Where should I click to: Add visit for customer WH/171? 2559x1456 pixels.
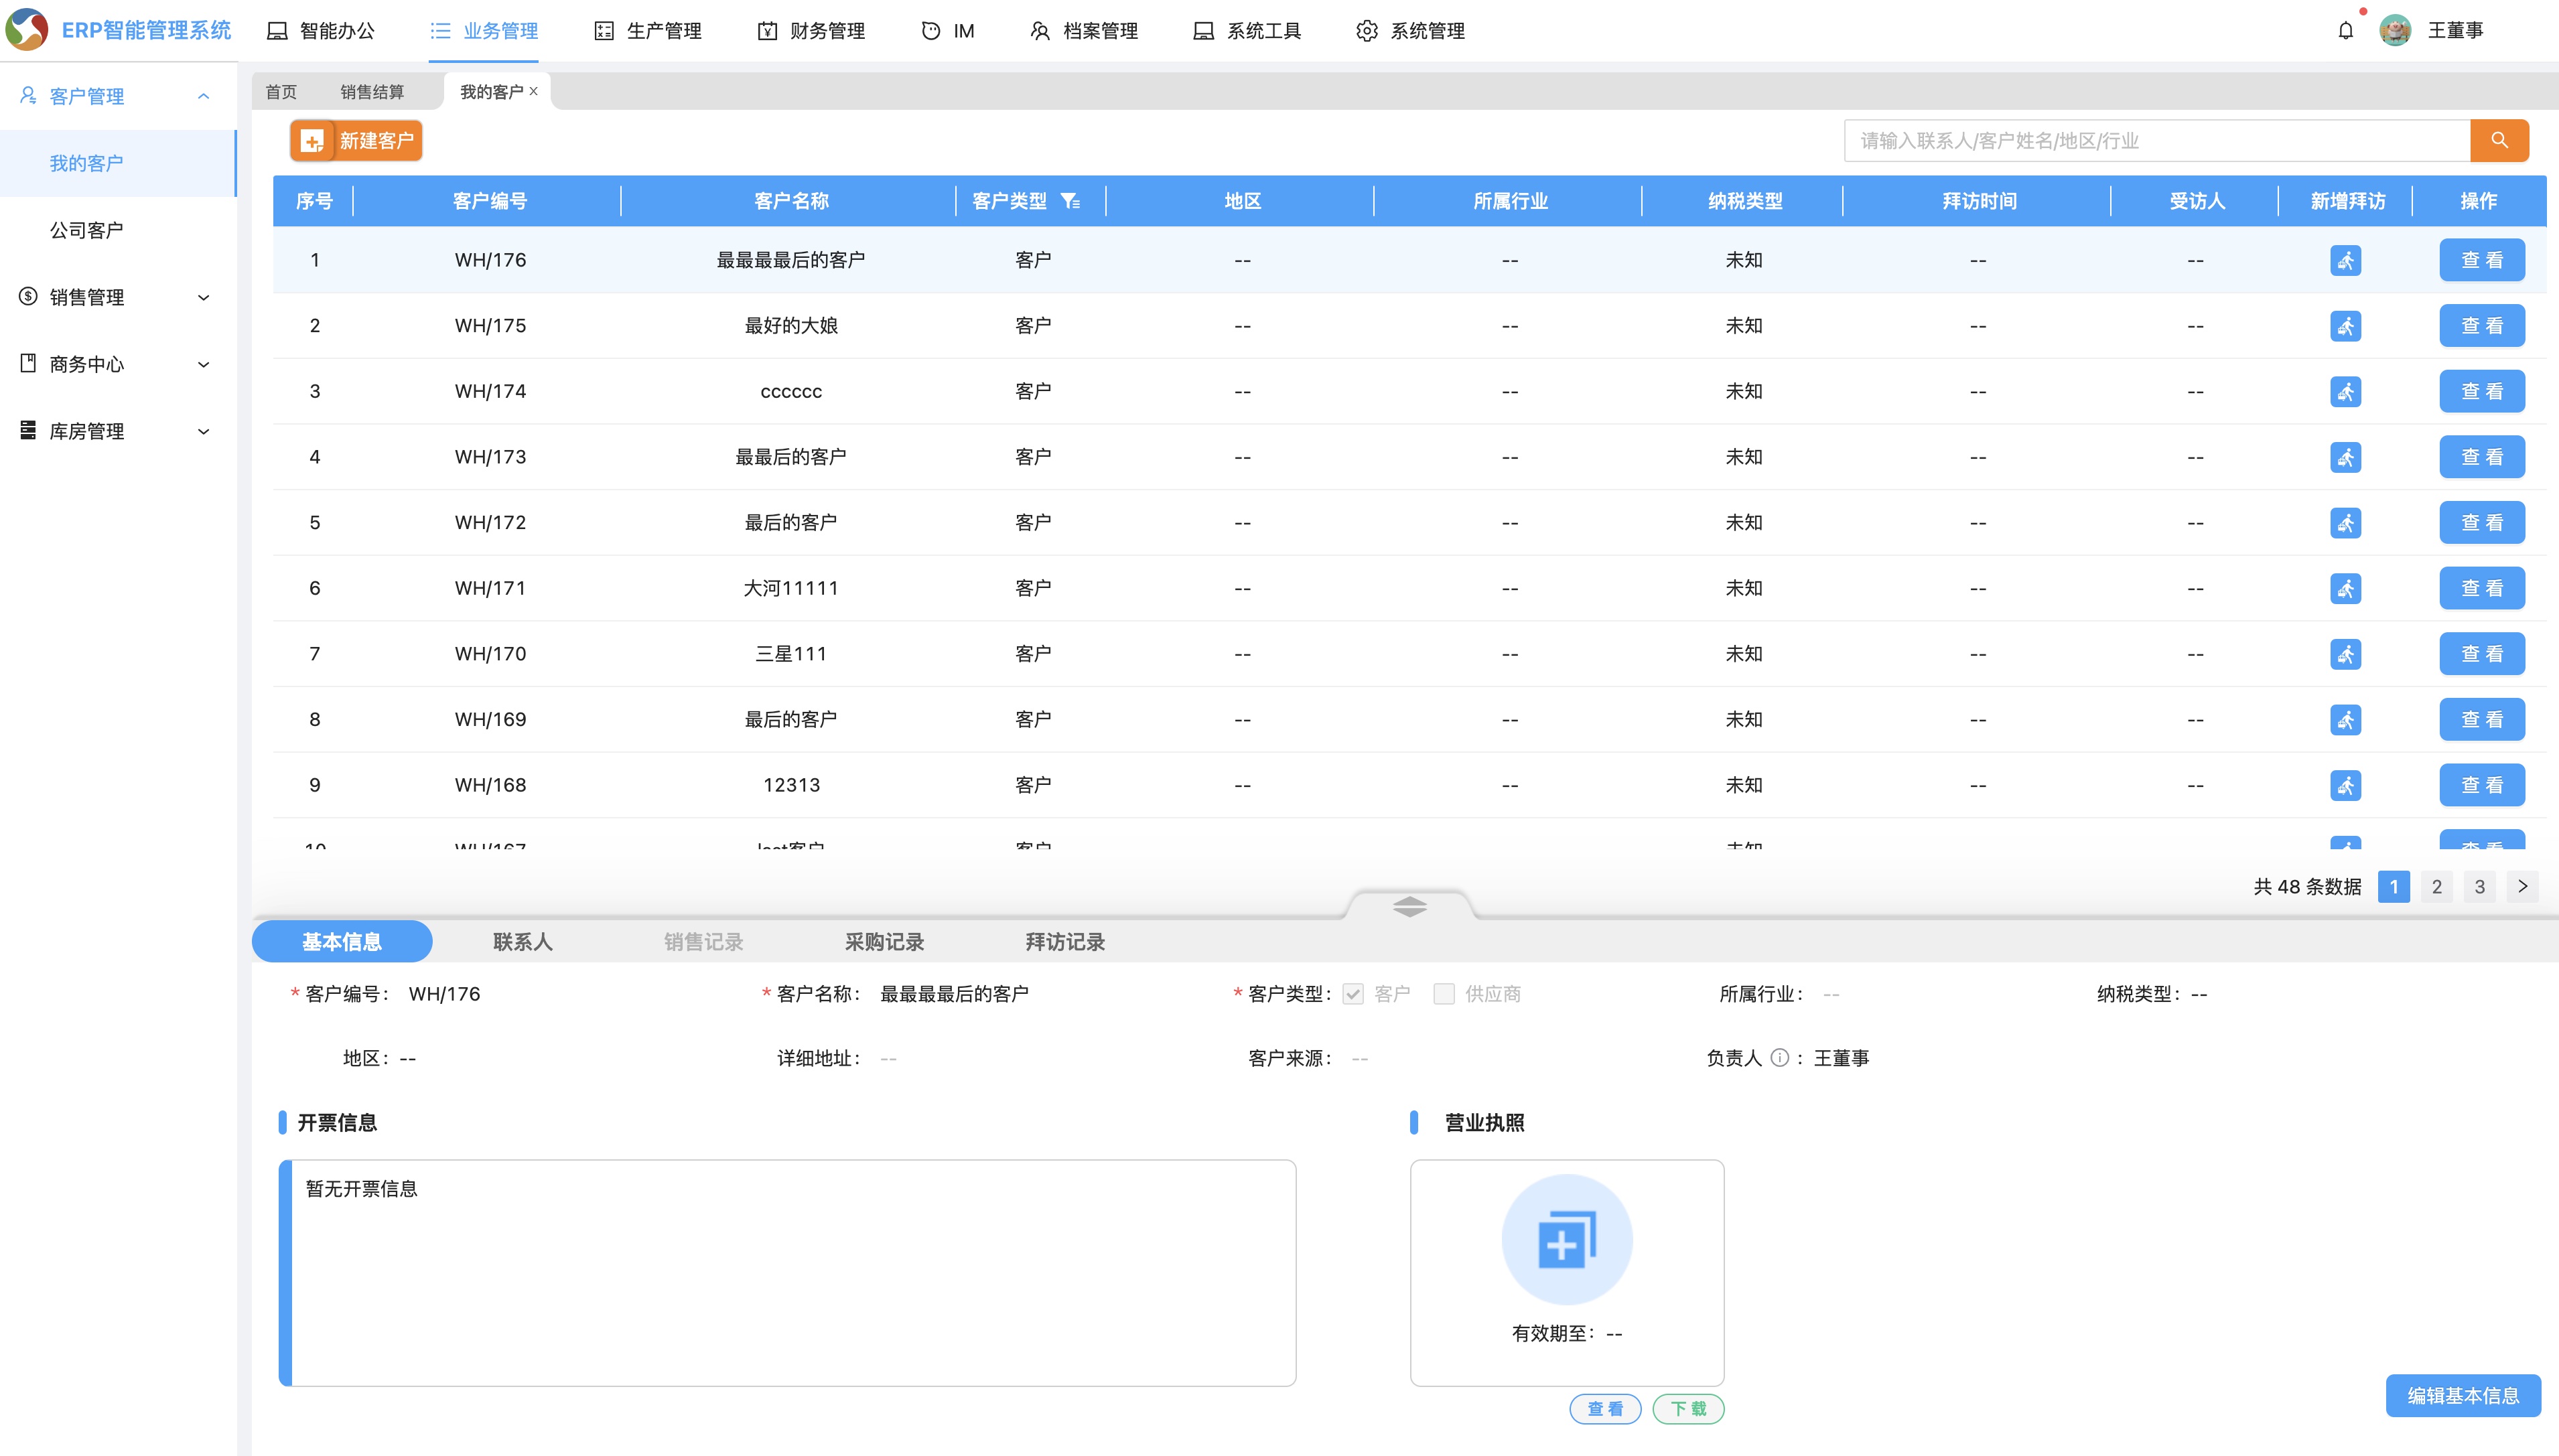point(2345,588)
